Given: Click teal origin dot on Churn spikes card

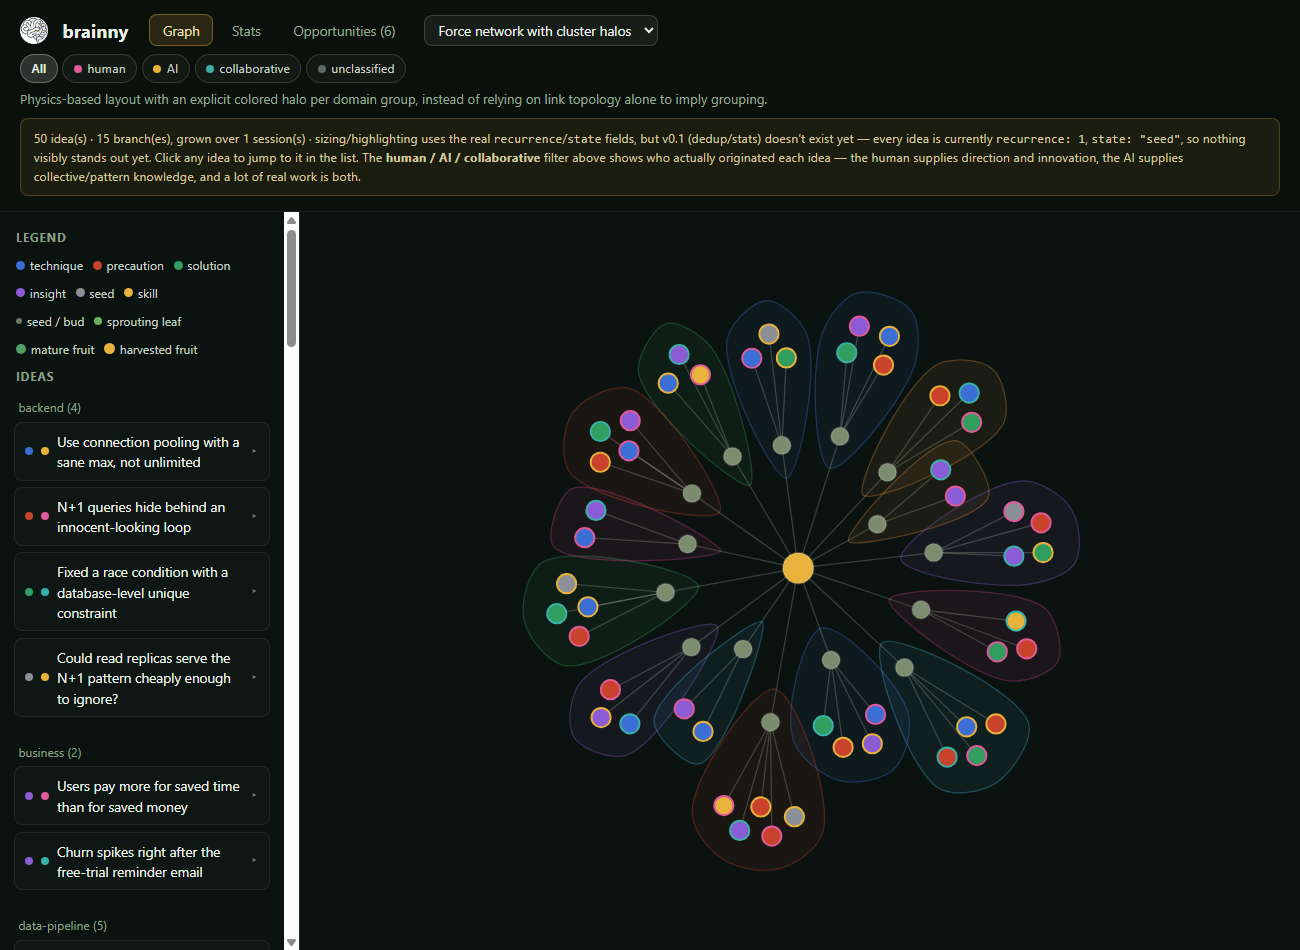Looking at the screenshot, I should pos(45,861).
